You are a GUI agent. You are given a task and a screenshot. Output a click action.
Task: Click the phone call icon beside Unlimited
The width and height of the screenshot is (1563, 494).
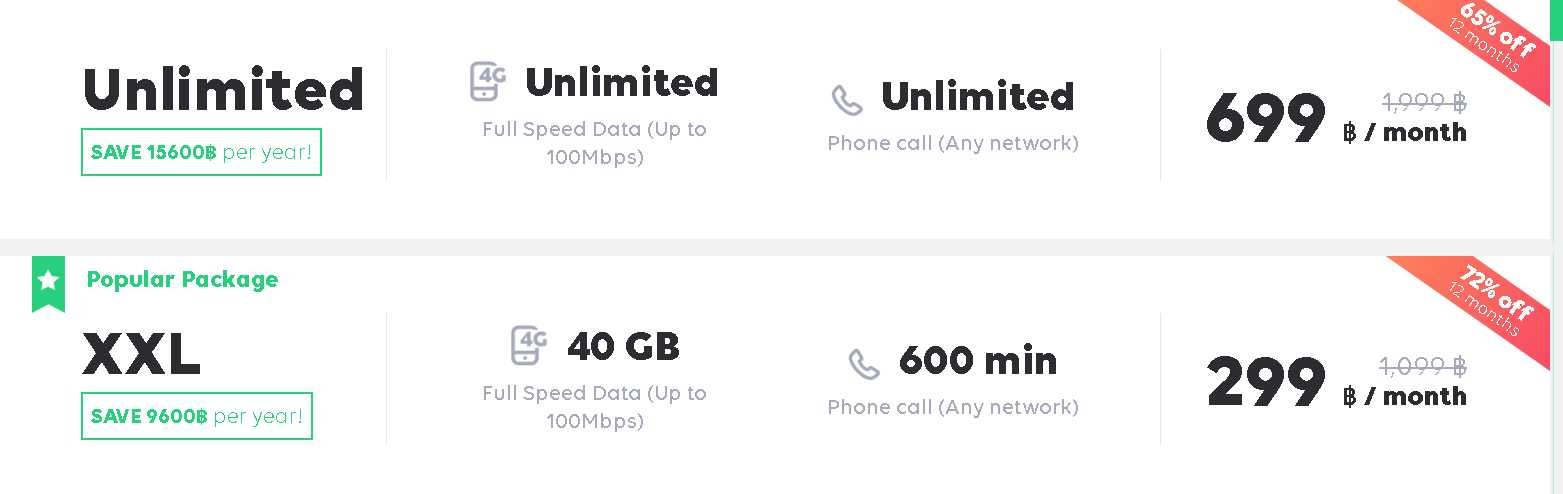coord(847,100)
